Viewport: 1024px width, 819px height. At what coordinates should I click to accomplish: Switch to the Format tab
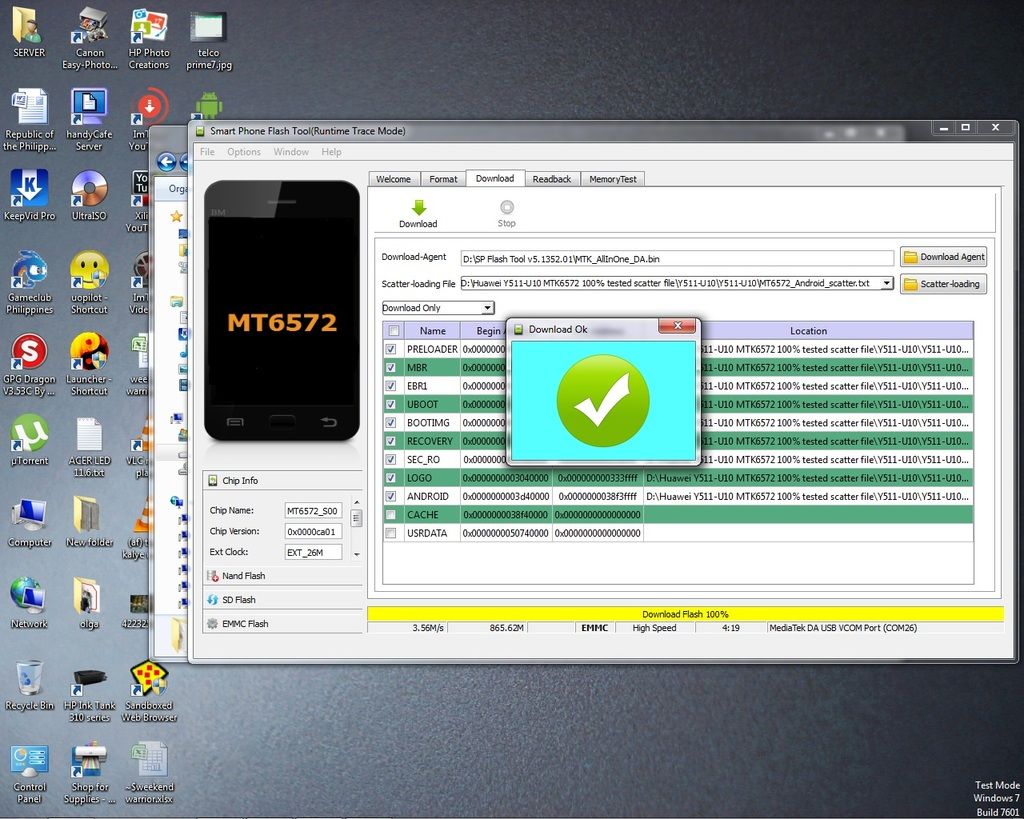(x=443, y=179)
